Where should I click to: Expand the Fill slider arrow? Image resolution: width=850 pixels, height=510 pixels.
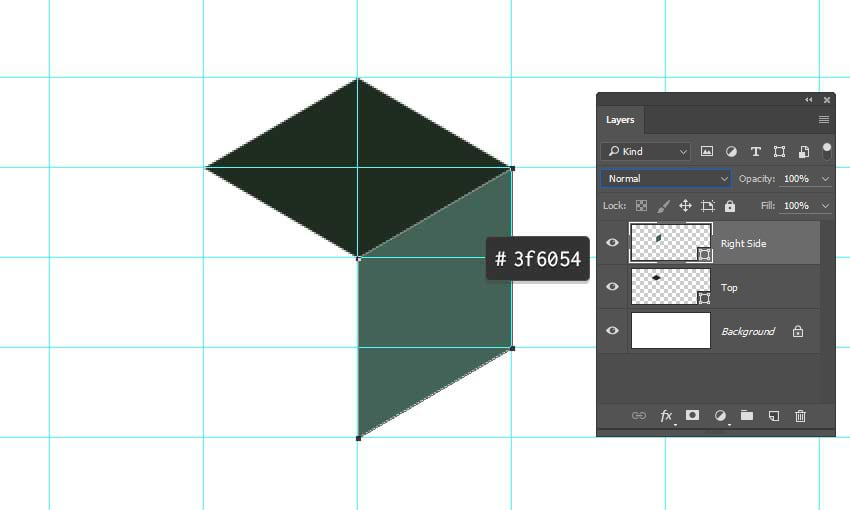point(825,206)
